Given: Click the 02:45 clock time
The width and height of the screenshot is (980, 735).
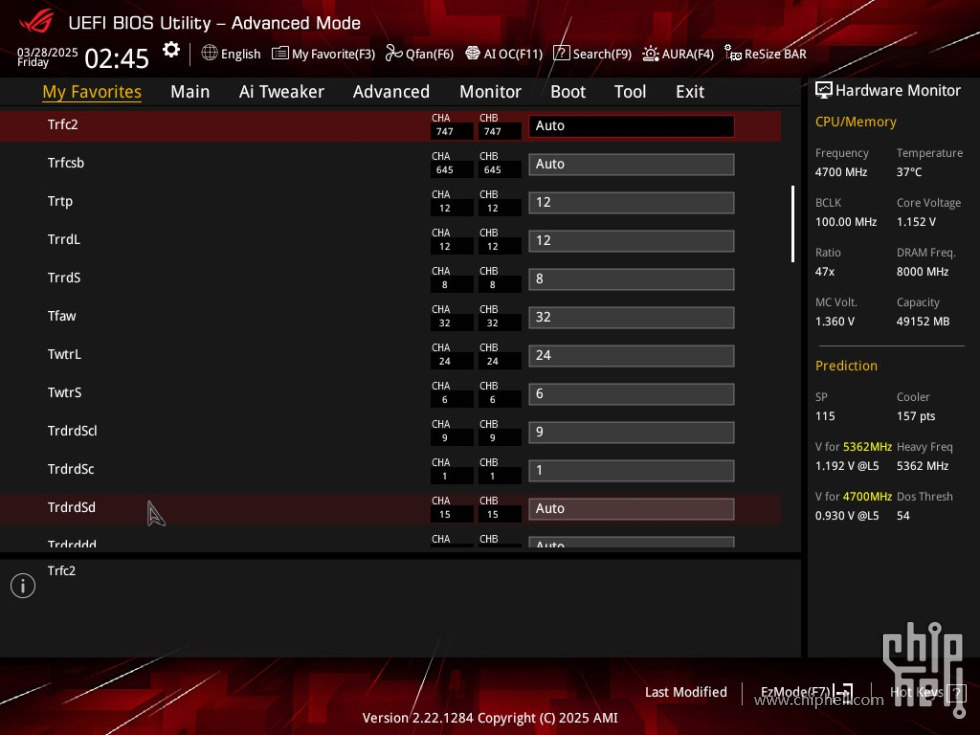Looking at the screenshot, I should tap(117, 59).
